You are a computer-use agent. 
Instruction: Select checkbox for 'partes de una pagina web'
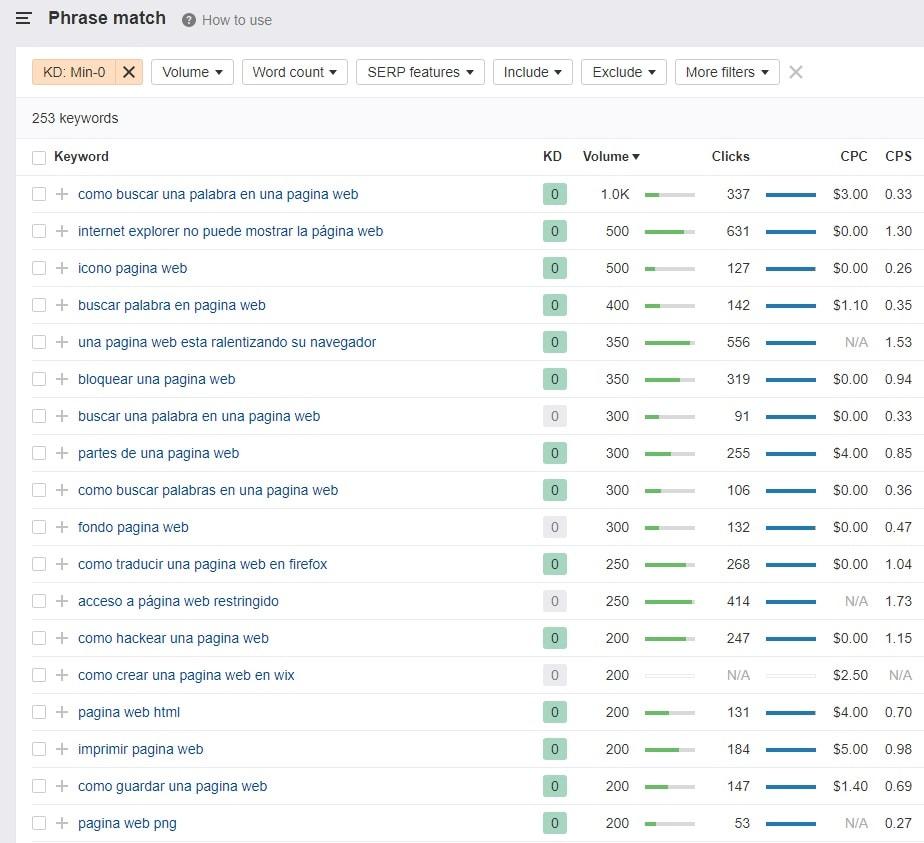pos(39,453)
